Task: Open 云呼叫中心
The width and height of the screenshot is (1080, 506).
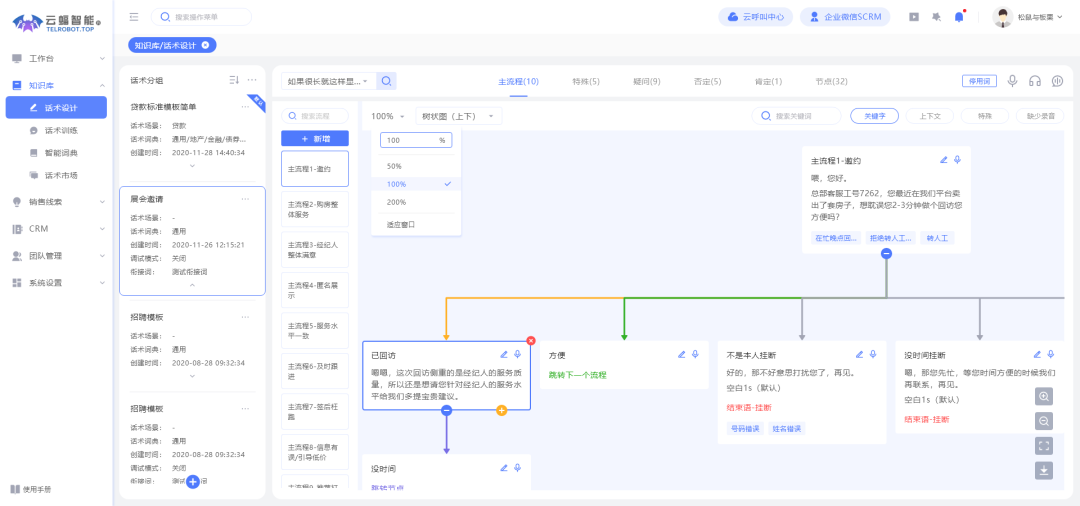Action: point(756,17)
